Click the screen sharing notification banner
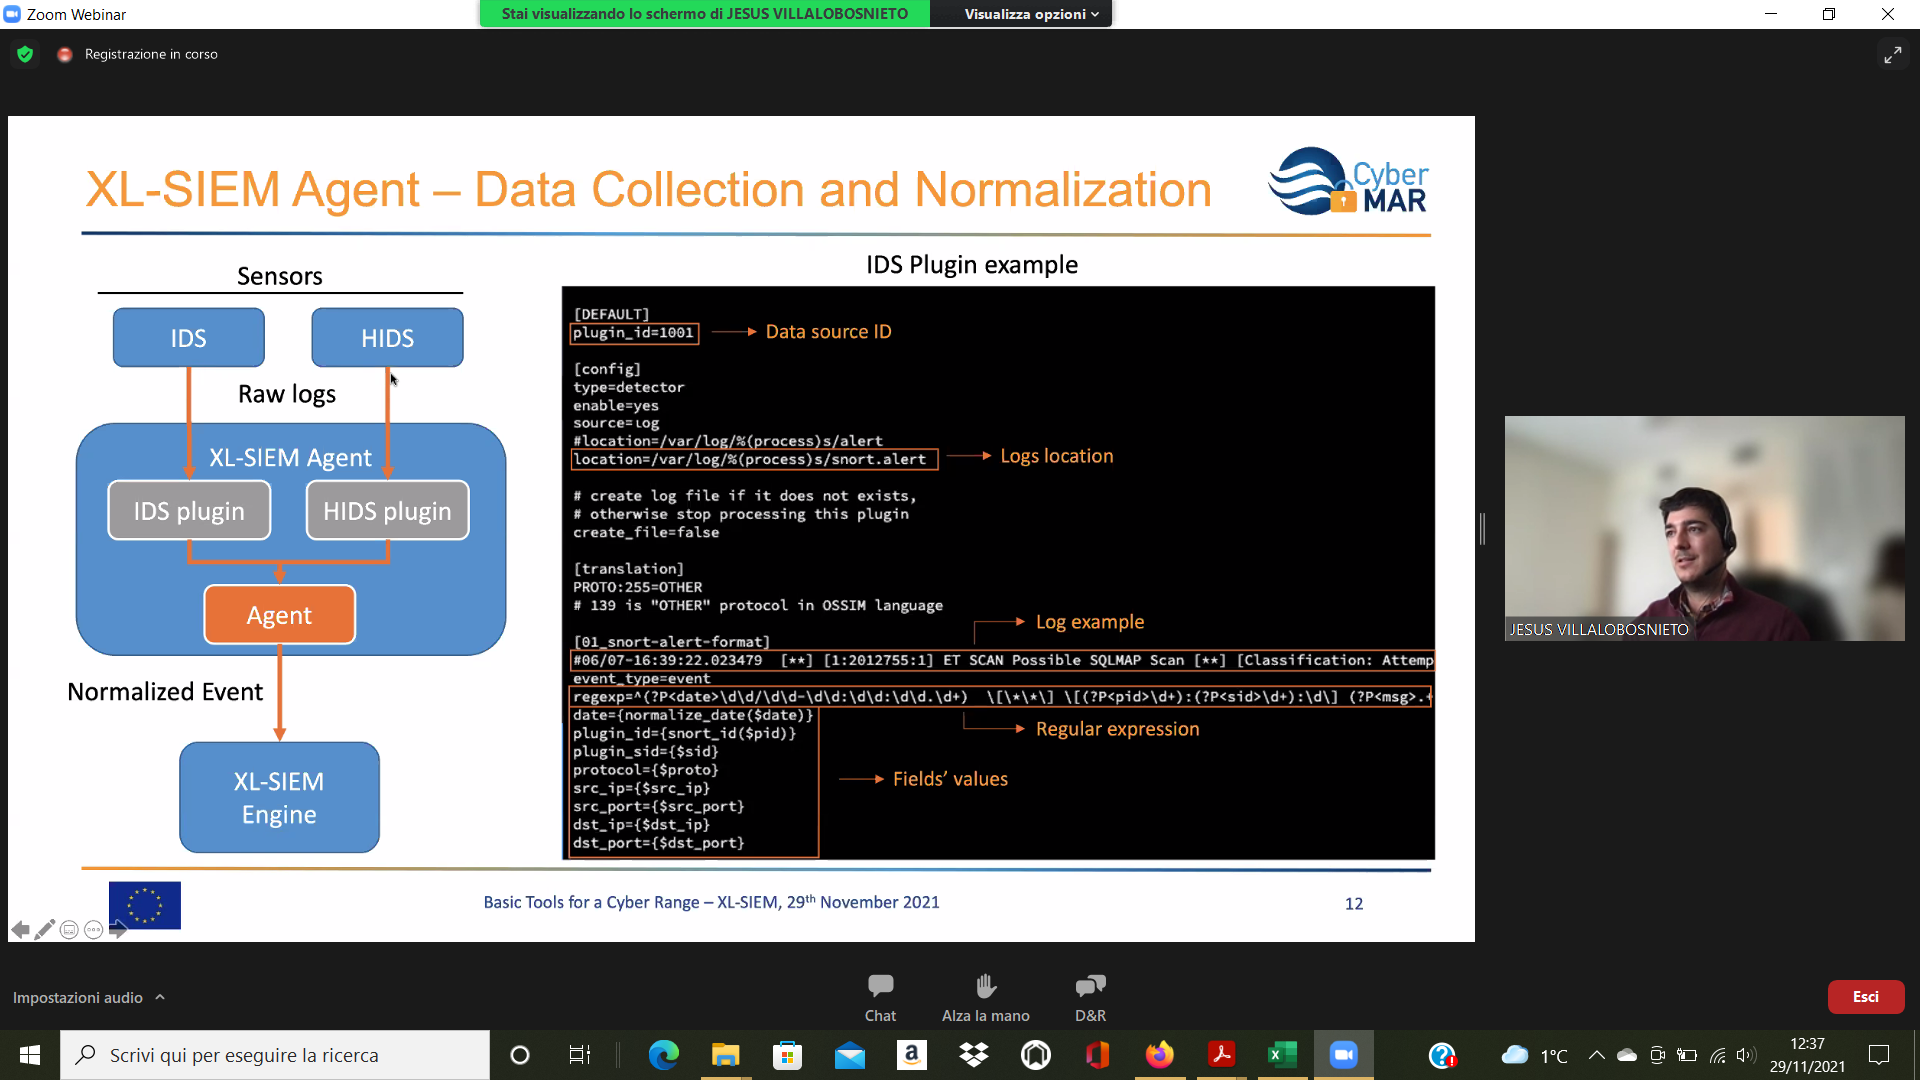Viewport: 1920px width, 1080px height. coord(704,14)
